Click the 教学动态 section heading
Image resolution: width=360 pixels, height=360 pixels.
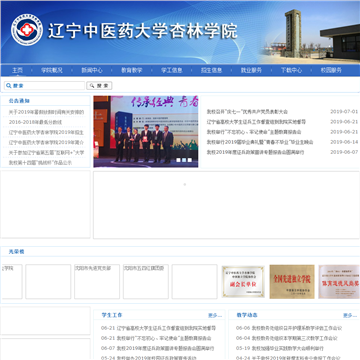pyautogui.click(x=247, y=315)
